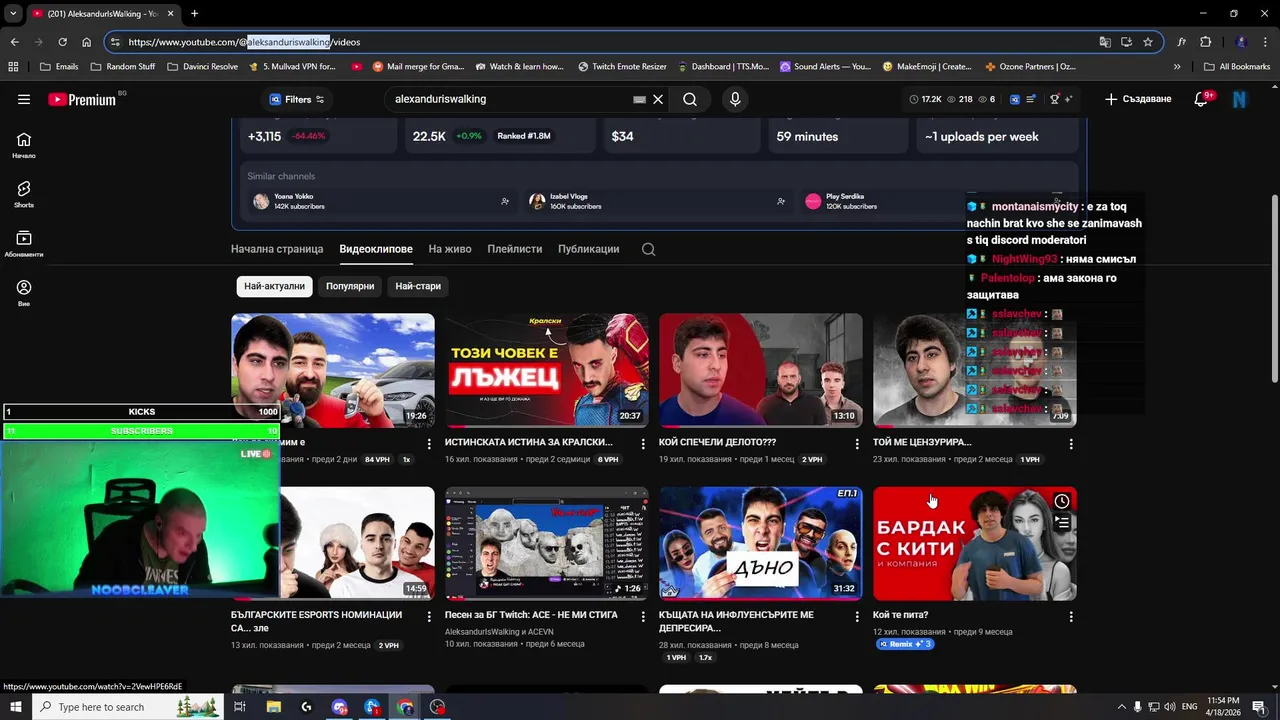Open more options for Кой те пита?

pyautogui.click(x=1071, y=616)
